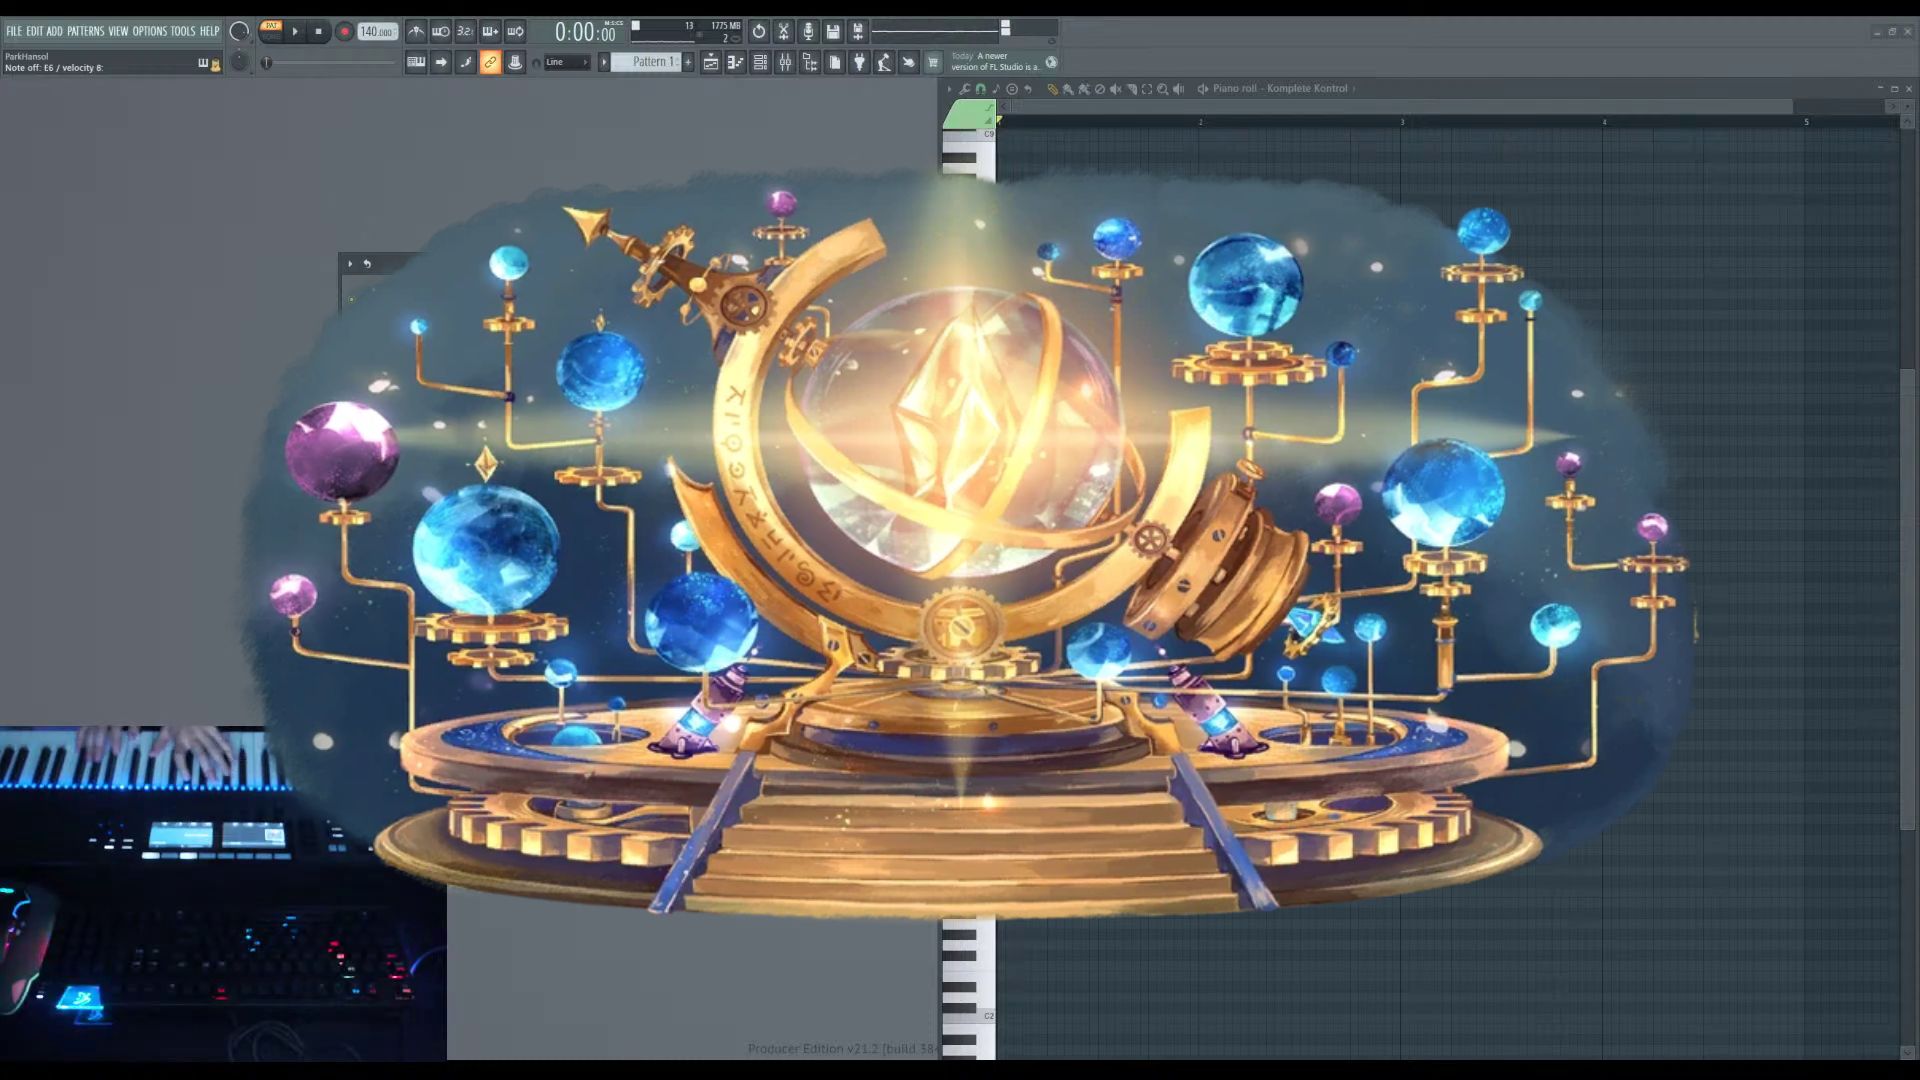This screenshot has width=1920, height=1080.
Task: Toggle wait for input to start playing
Action: click(x=441, y=31)
